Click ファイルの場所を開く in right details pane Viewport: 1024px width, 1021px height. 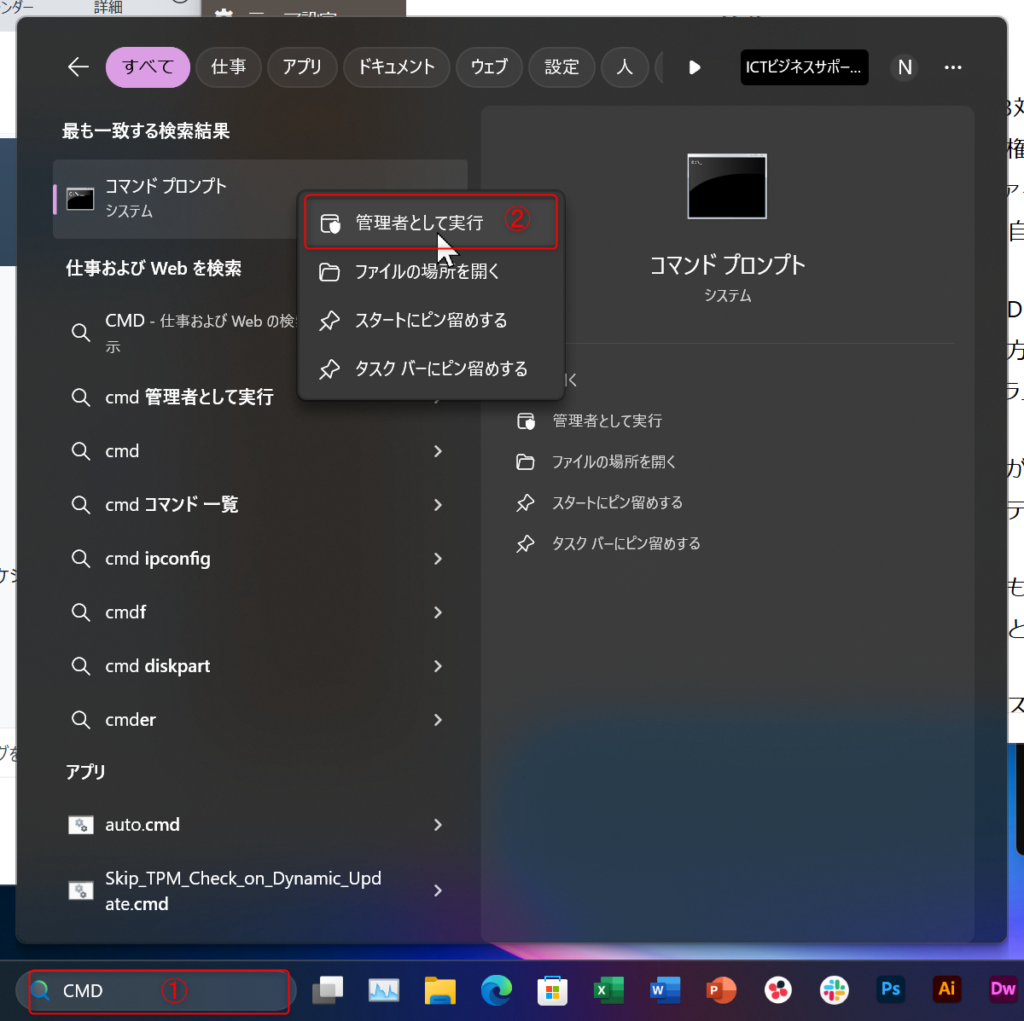click(x=614, y=462)
